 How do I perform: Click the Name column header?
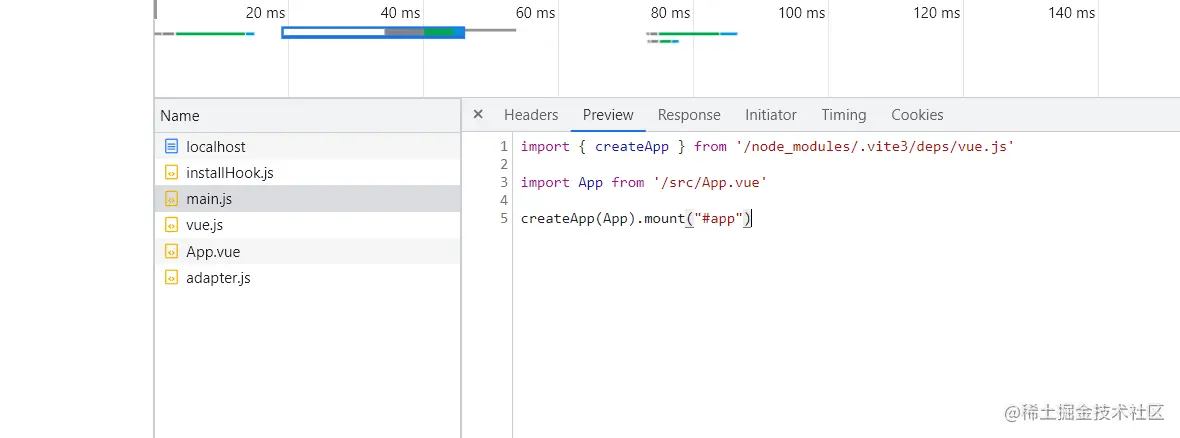tap(180, 116)
